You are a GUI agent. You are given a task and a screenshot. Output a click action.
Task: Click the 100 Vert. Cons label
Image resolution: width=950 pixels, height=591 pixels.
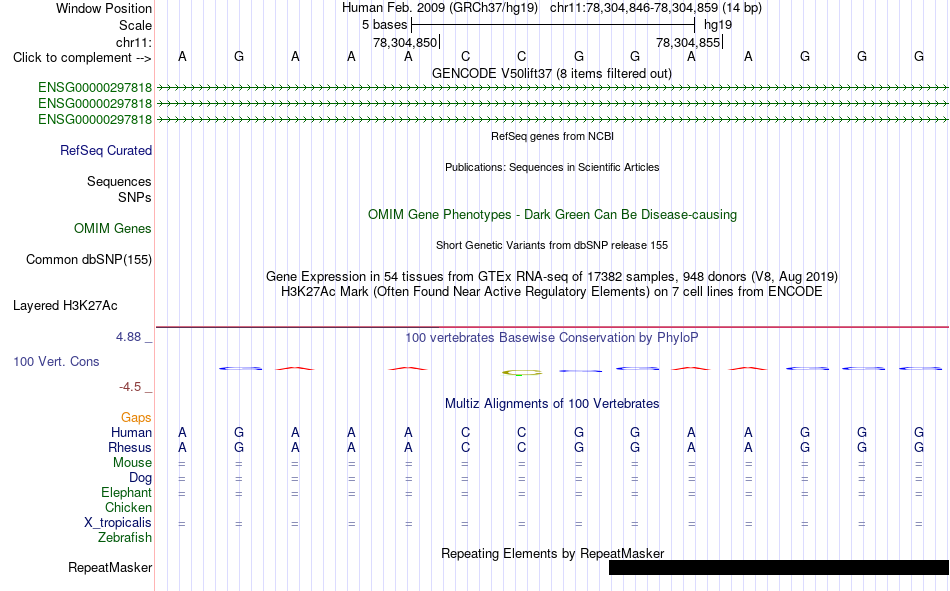pos(56,362)
